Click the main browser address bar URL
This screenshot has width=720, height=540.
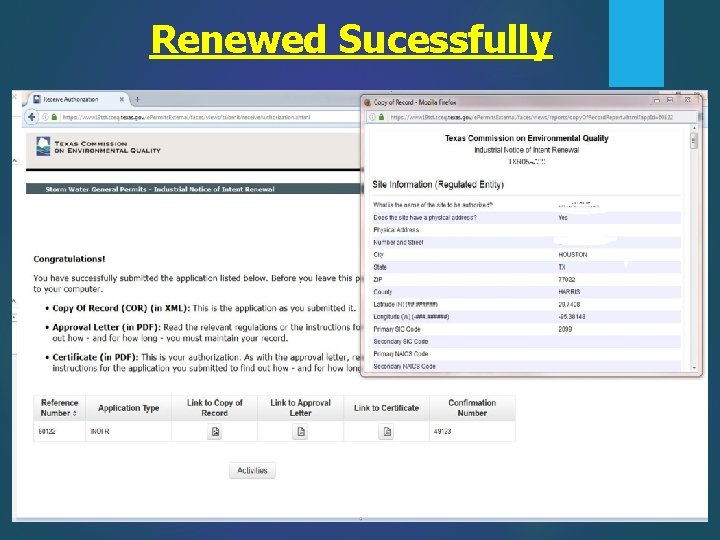point(186,117)
